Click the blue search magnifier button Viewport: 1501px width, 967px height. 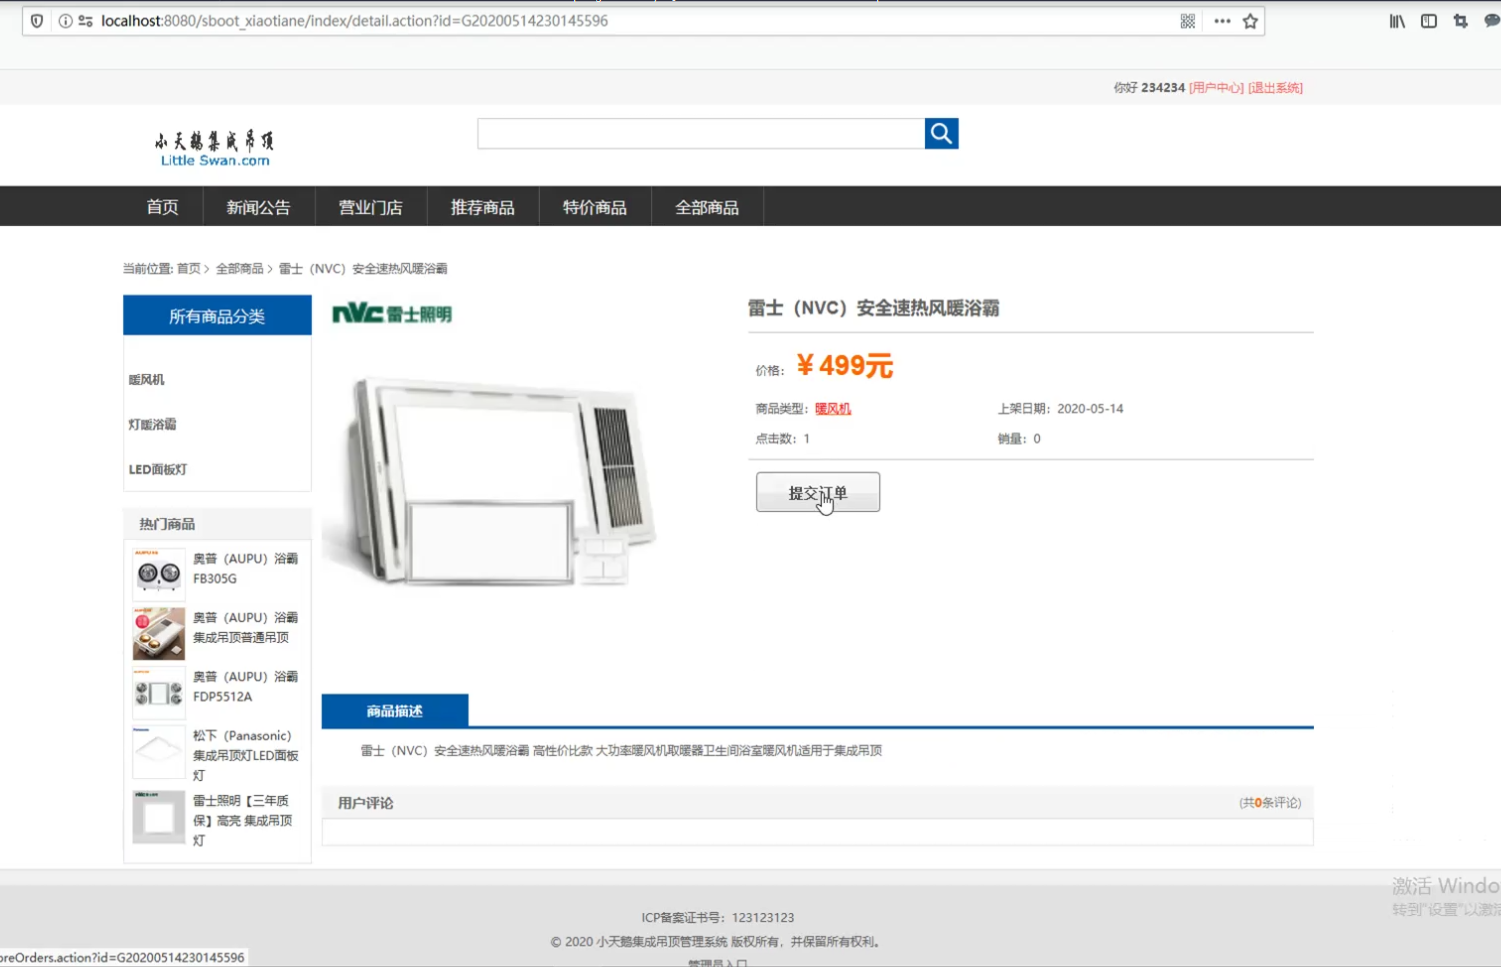941,133
